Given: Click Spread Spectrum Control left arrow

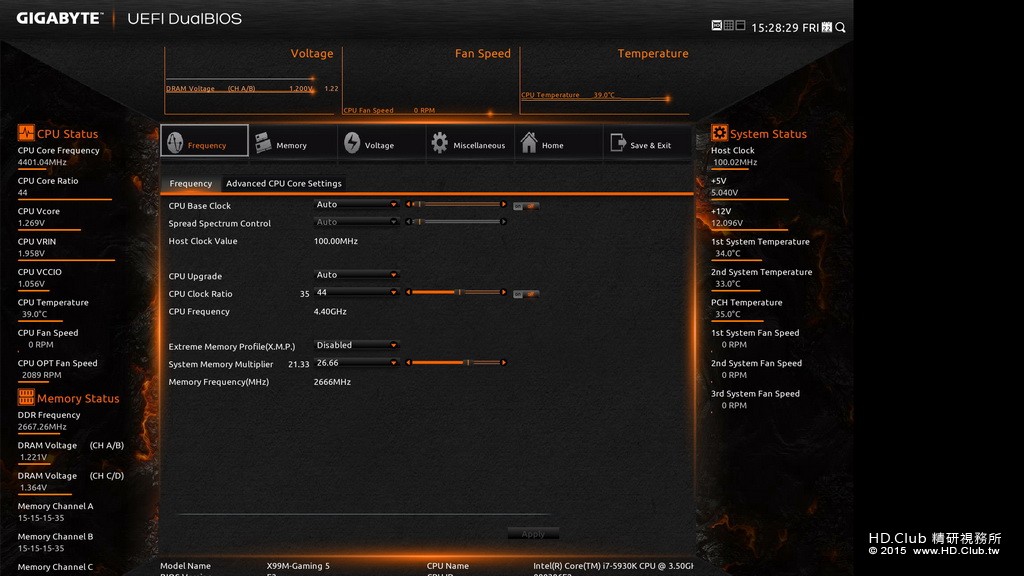Looking at the screenshot, I should click(x=408, y=222).
